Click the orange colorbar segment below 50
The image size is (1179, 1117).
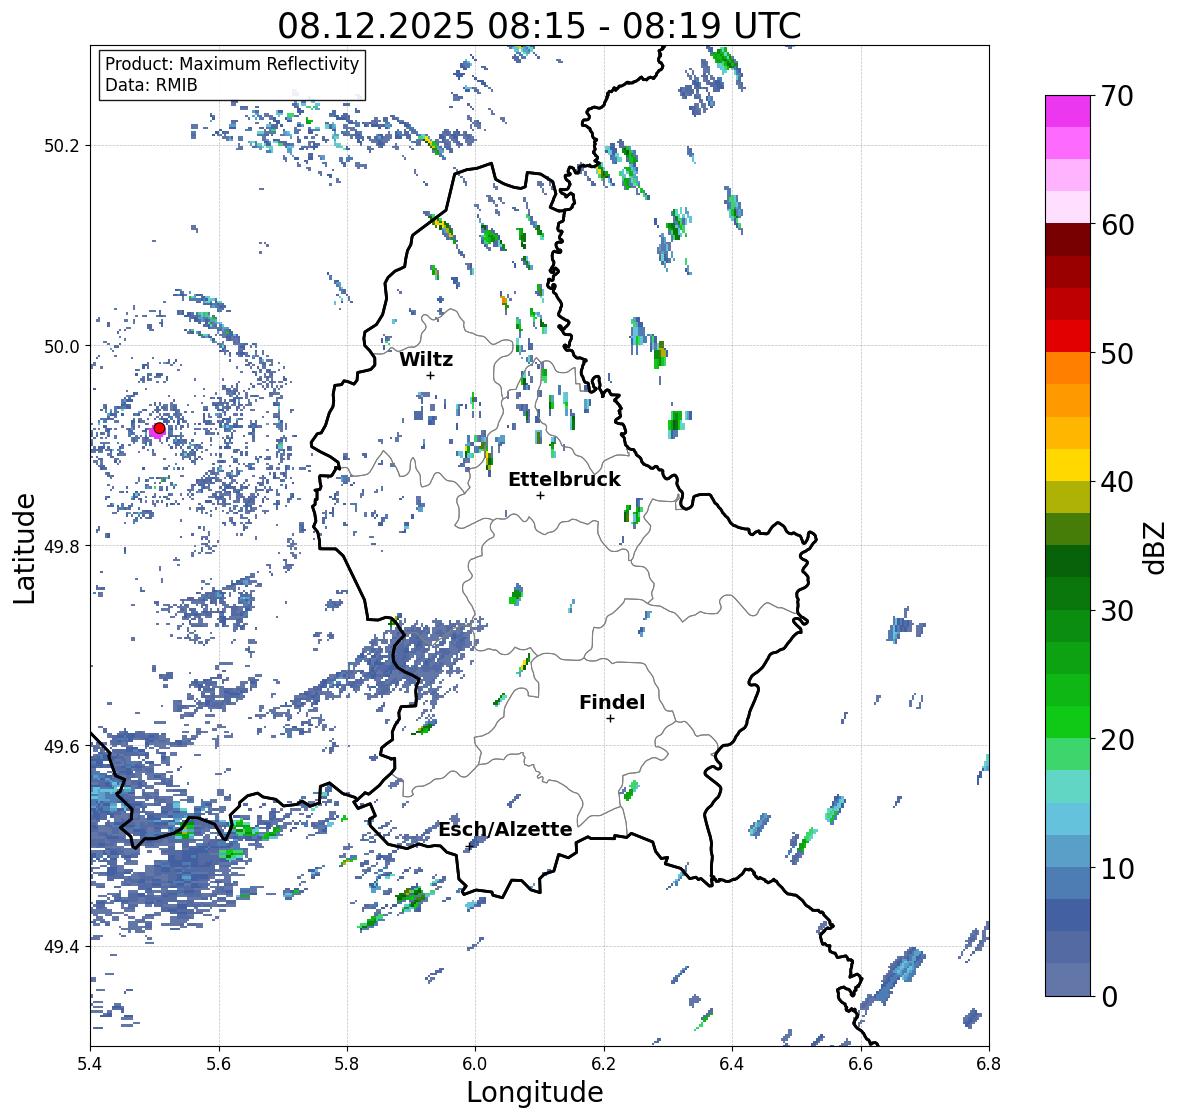click(1068, 368)
